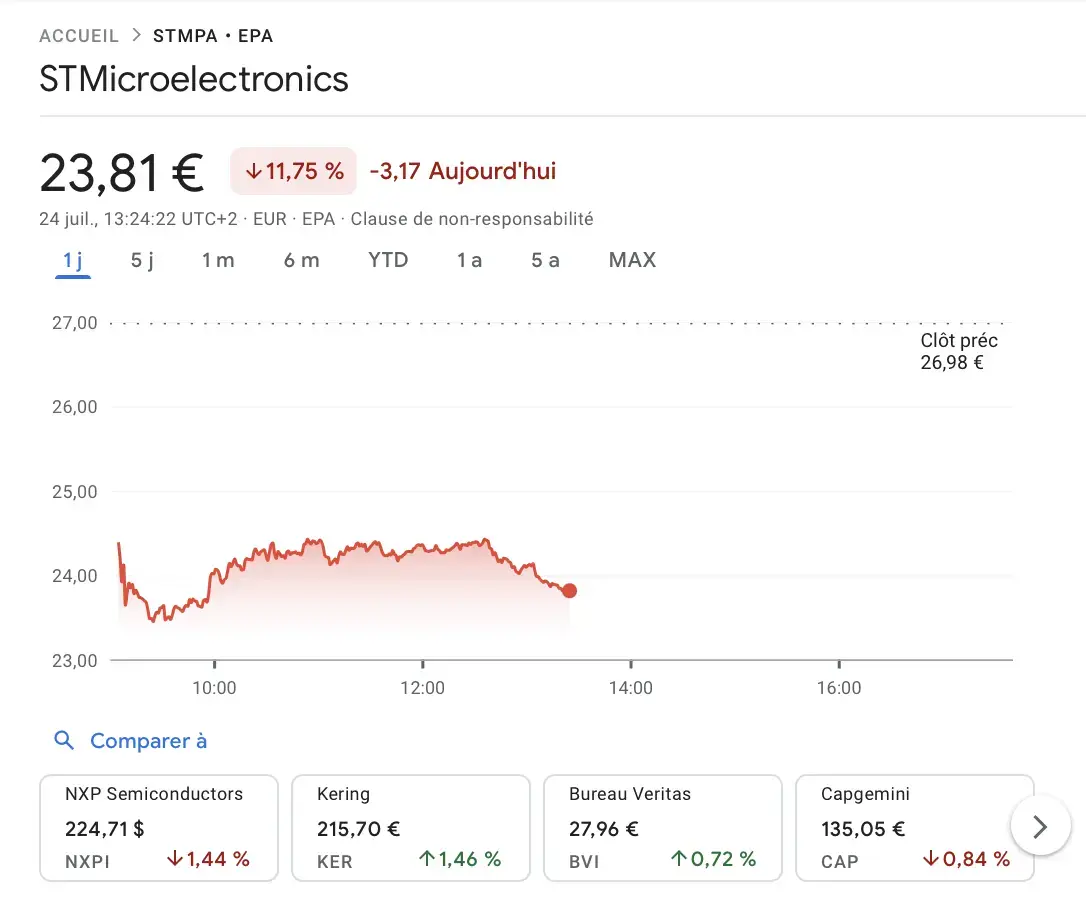Screen dimensions: 1086x912
Task: Select the red dot marking current price on chart
Action: pyautogui.click(x=569, y=591)
